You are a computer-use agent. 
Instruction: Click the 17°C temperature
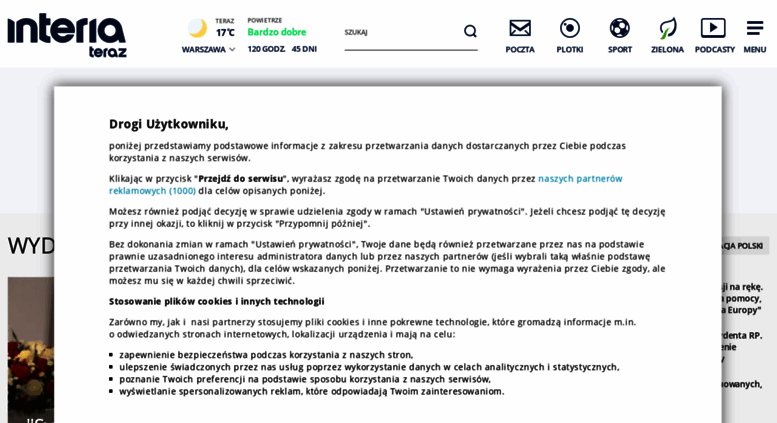[225, 33]
